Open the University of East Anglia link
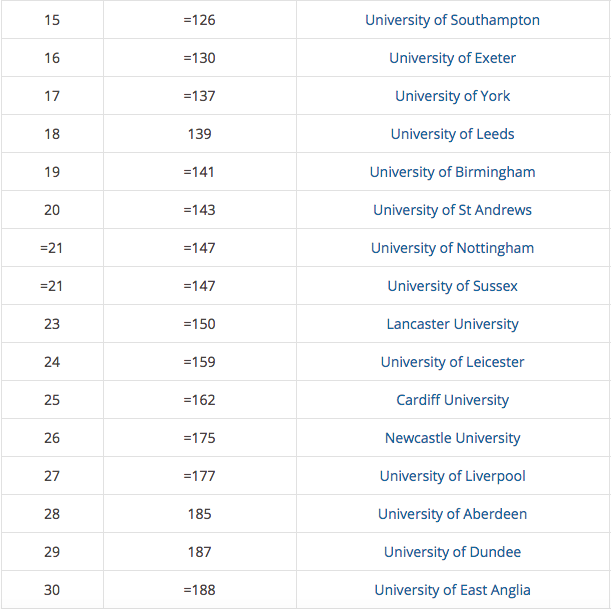This screenshot has height=609, width=611. pyautogui.click(x=452, y=590)
